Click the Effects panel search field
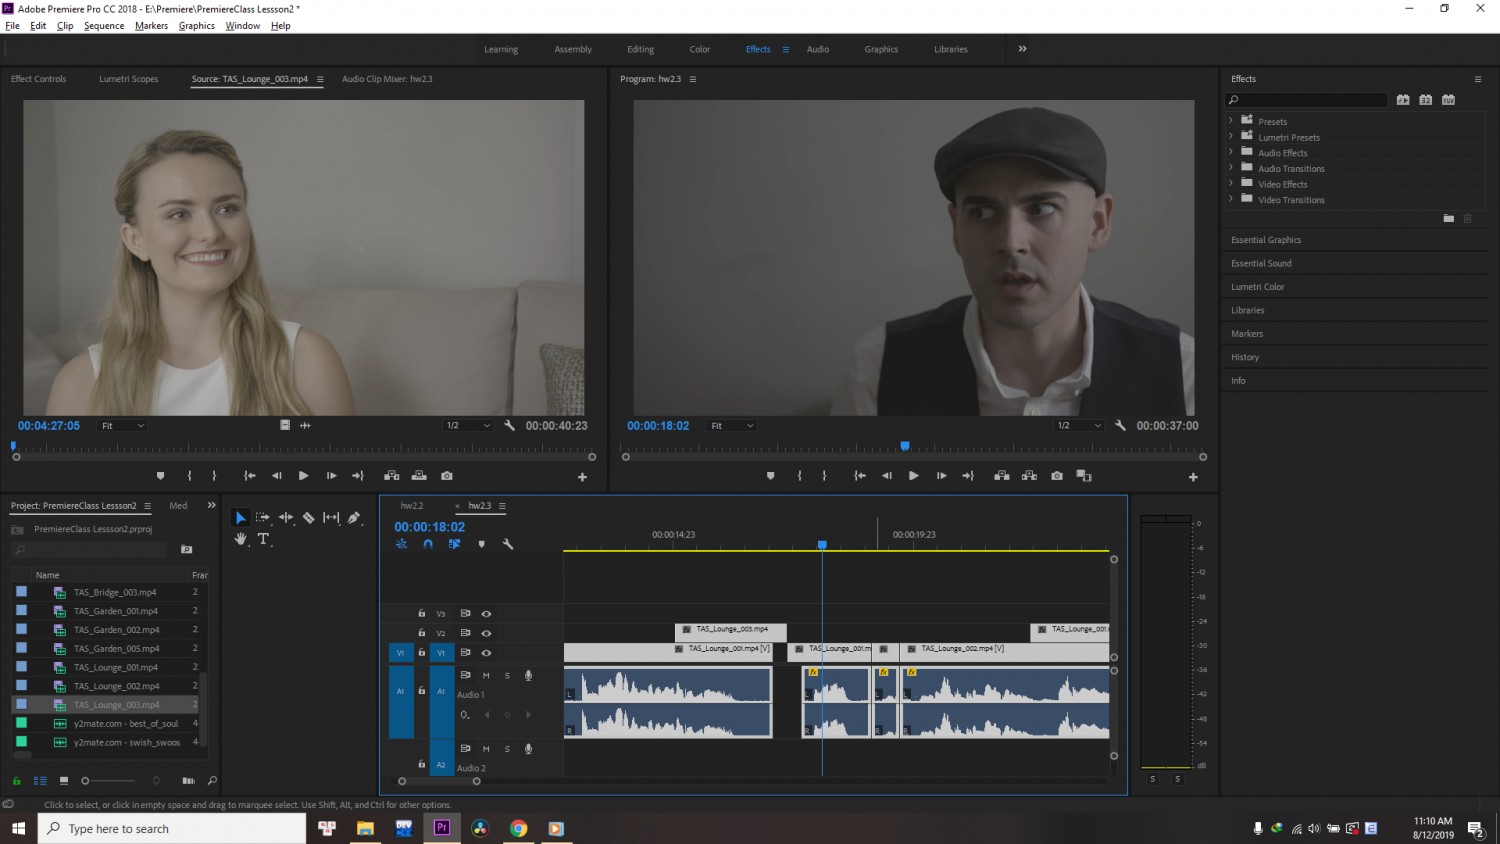 (x=1306, y=100)
